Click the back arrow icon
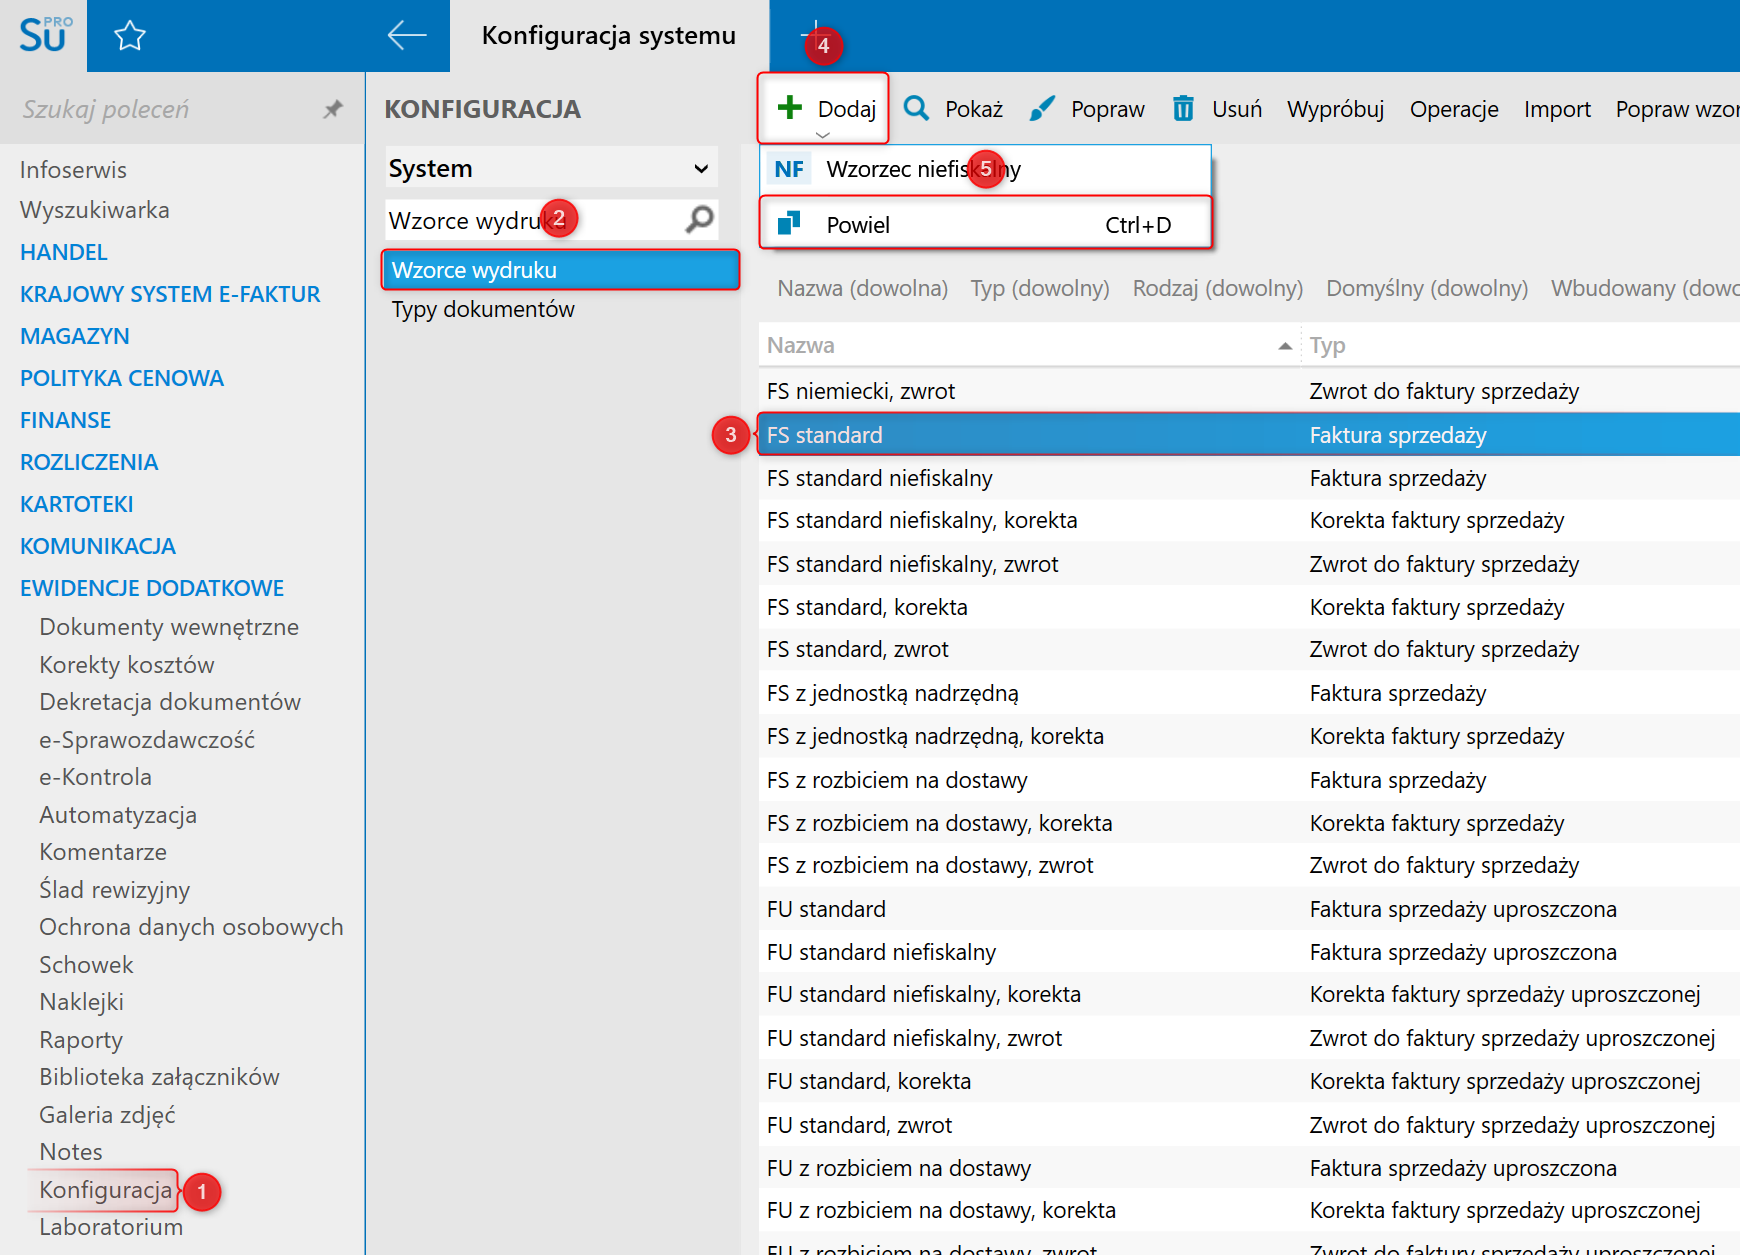This screenshot has height=1255, width=1740. tap(407, 35)
